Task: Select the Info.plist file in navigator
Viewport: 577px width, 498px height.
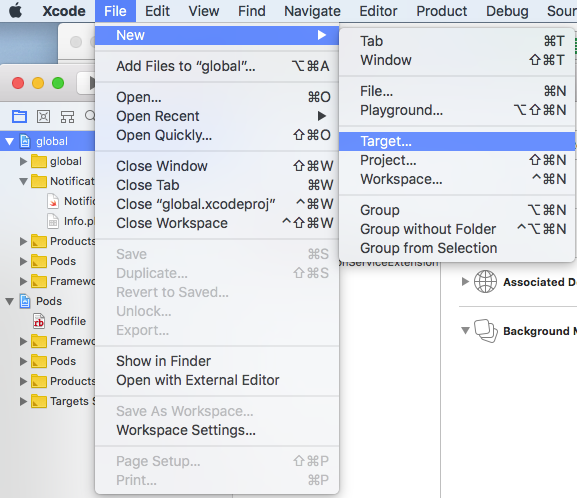Action: 71,221
